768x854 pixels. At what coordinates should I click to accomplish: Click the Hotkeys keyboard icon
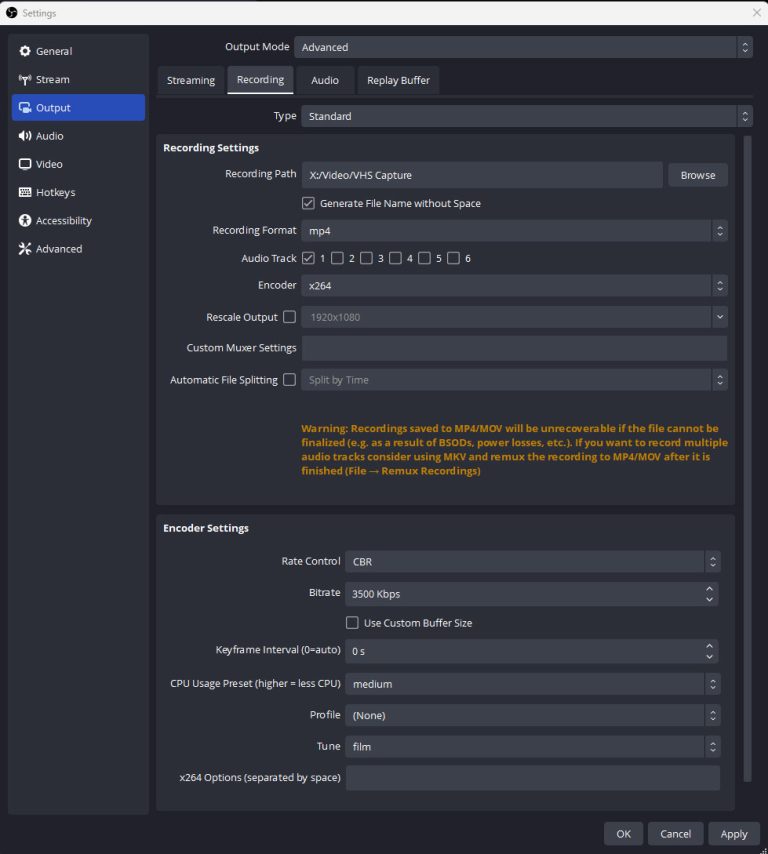pos(26,192)
